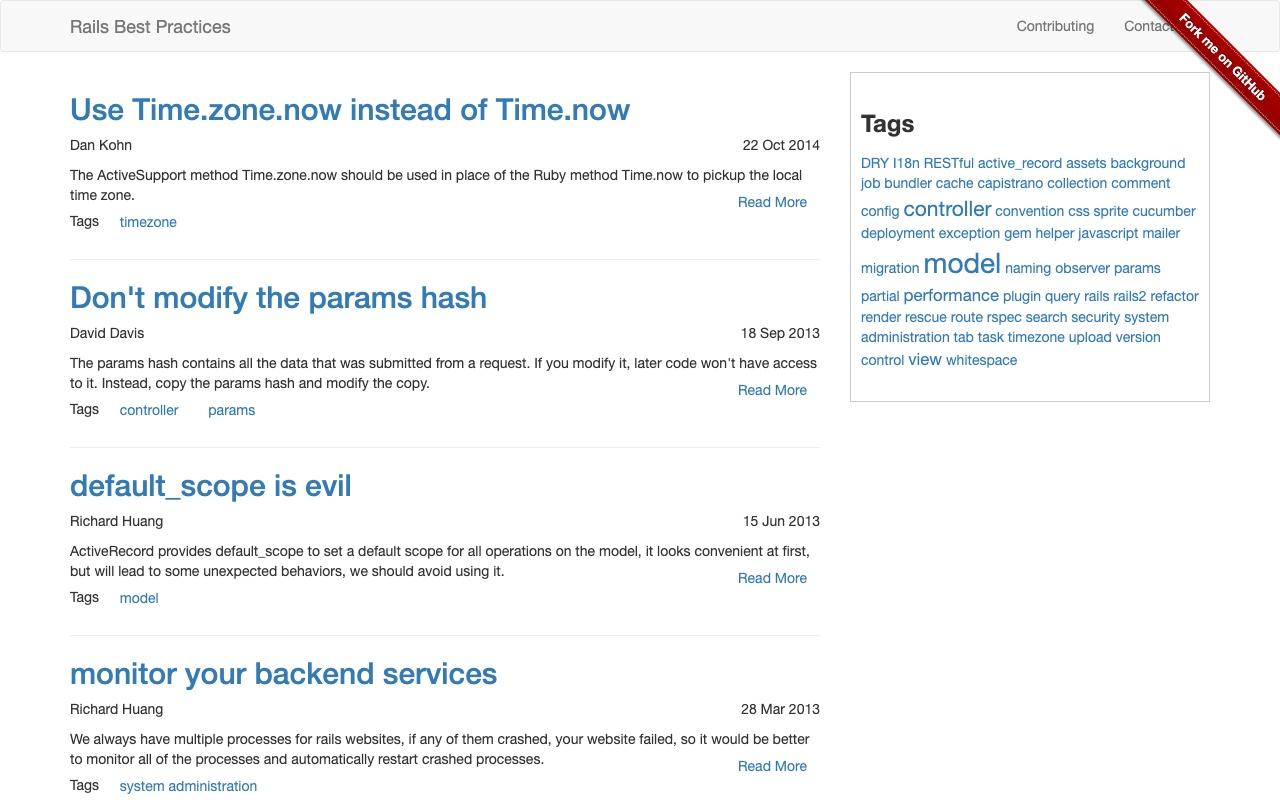Click the cache tag in Tags cloud
The height and width of the screenshot is (800, 1280).
pyautogui.click(x=954, y=183)
